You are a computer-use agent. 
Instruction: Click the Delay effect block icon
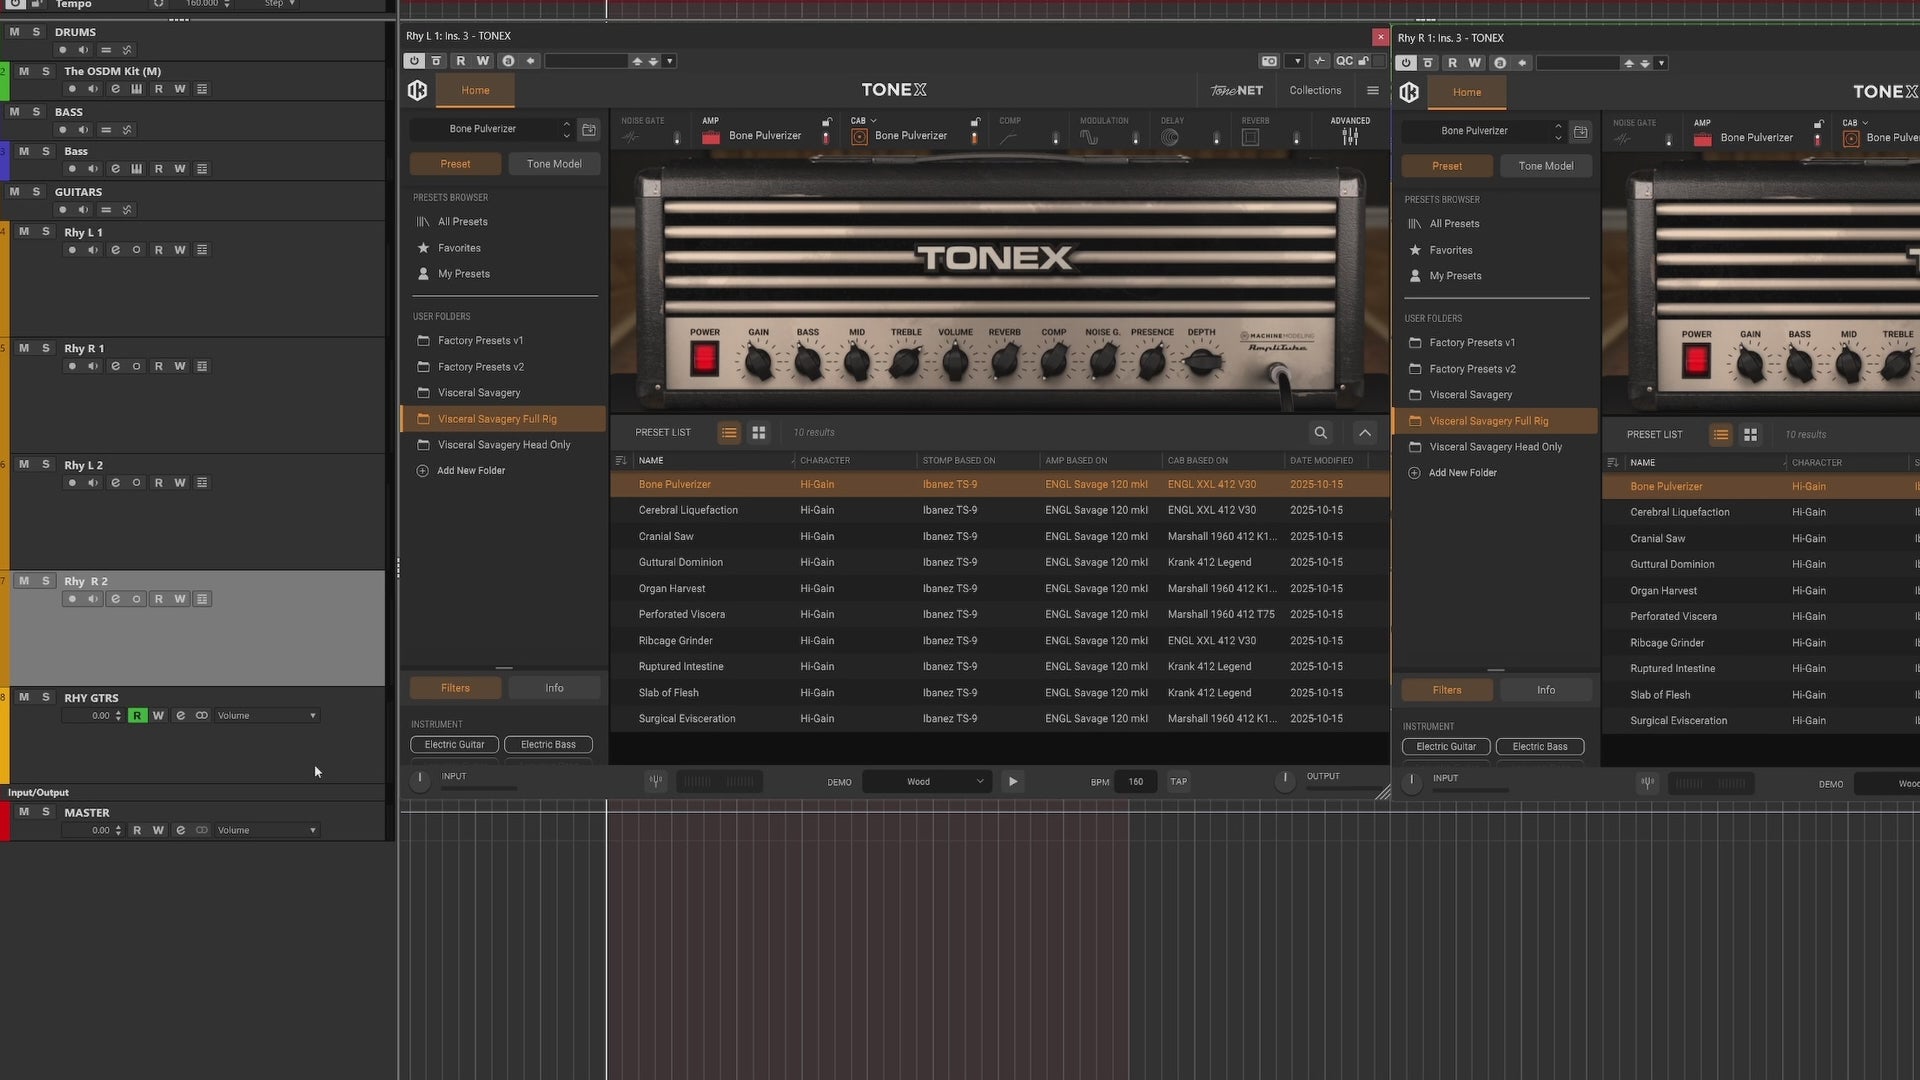1170,138
